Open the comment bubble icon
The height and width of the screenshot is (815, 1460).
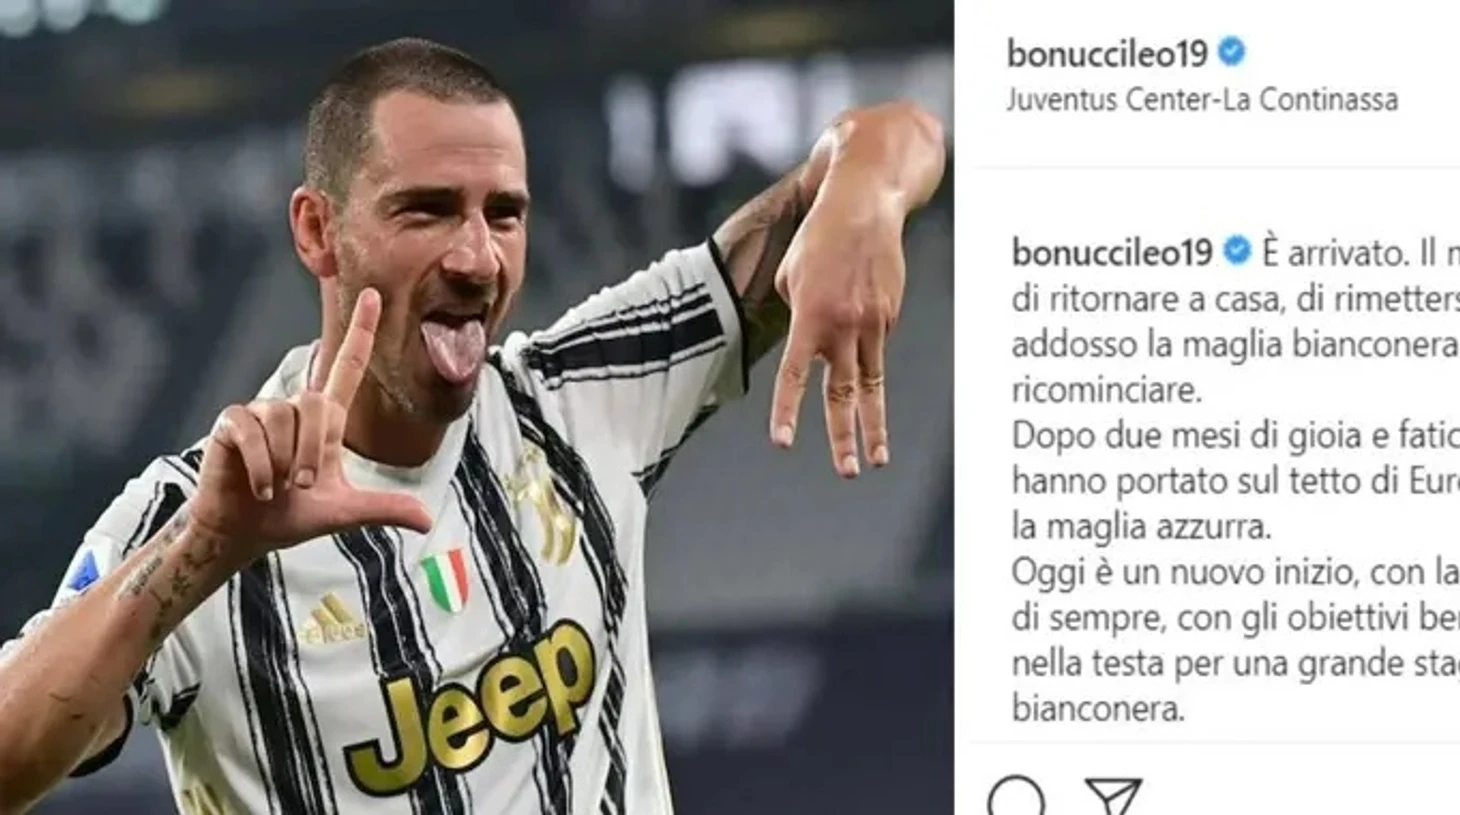[1016, 797]
